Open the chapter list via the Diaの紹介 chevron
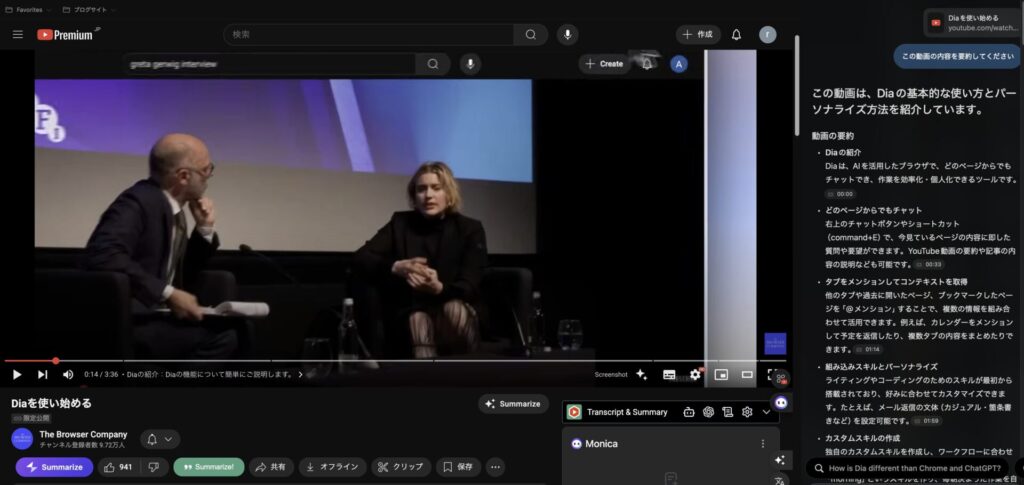This screenshot has height=485, width=1024. coord(300,375)
